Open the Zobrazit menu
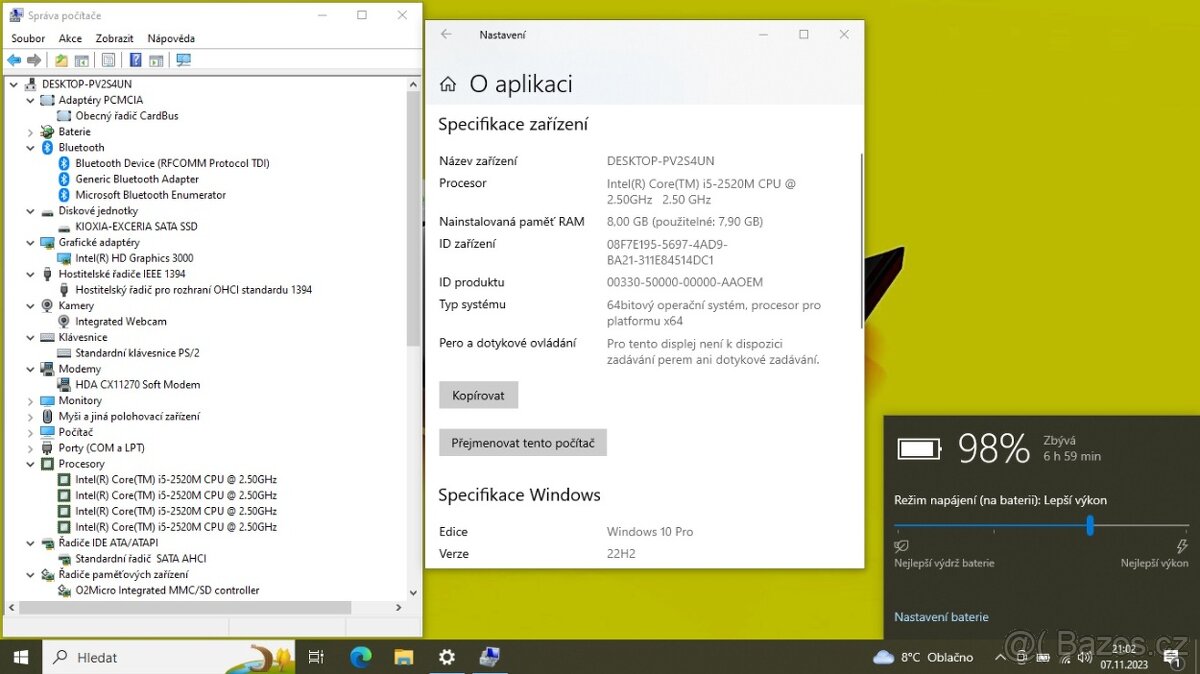The image size is (1200, 674). click(x=114, y=38)
